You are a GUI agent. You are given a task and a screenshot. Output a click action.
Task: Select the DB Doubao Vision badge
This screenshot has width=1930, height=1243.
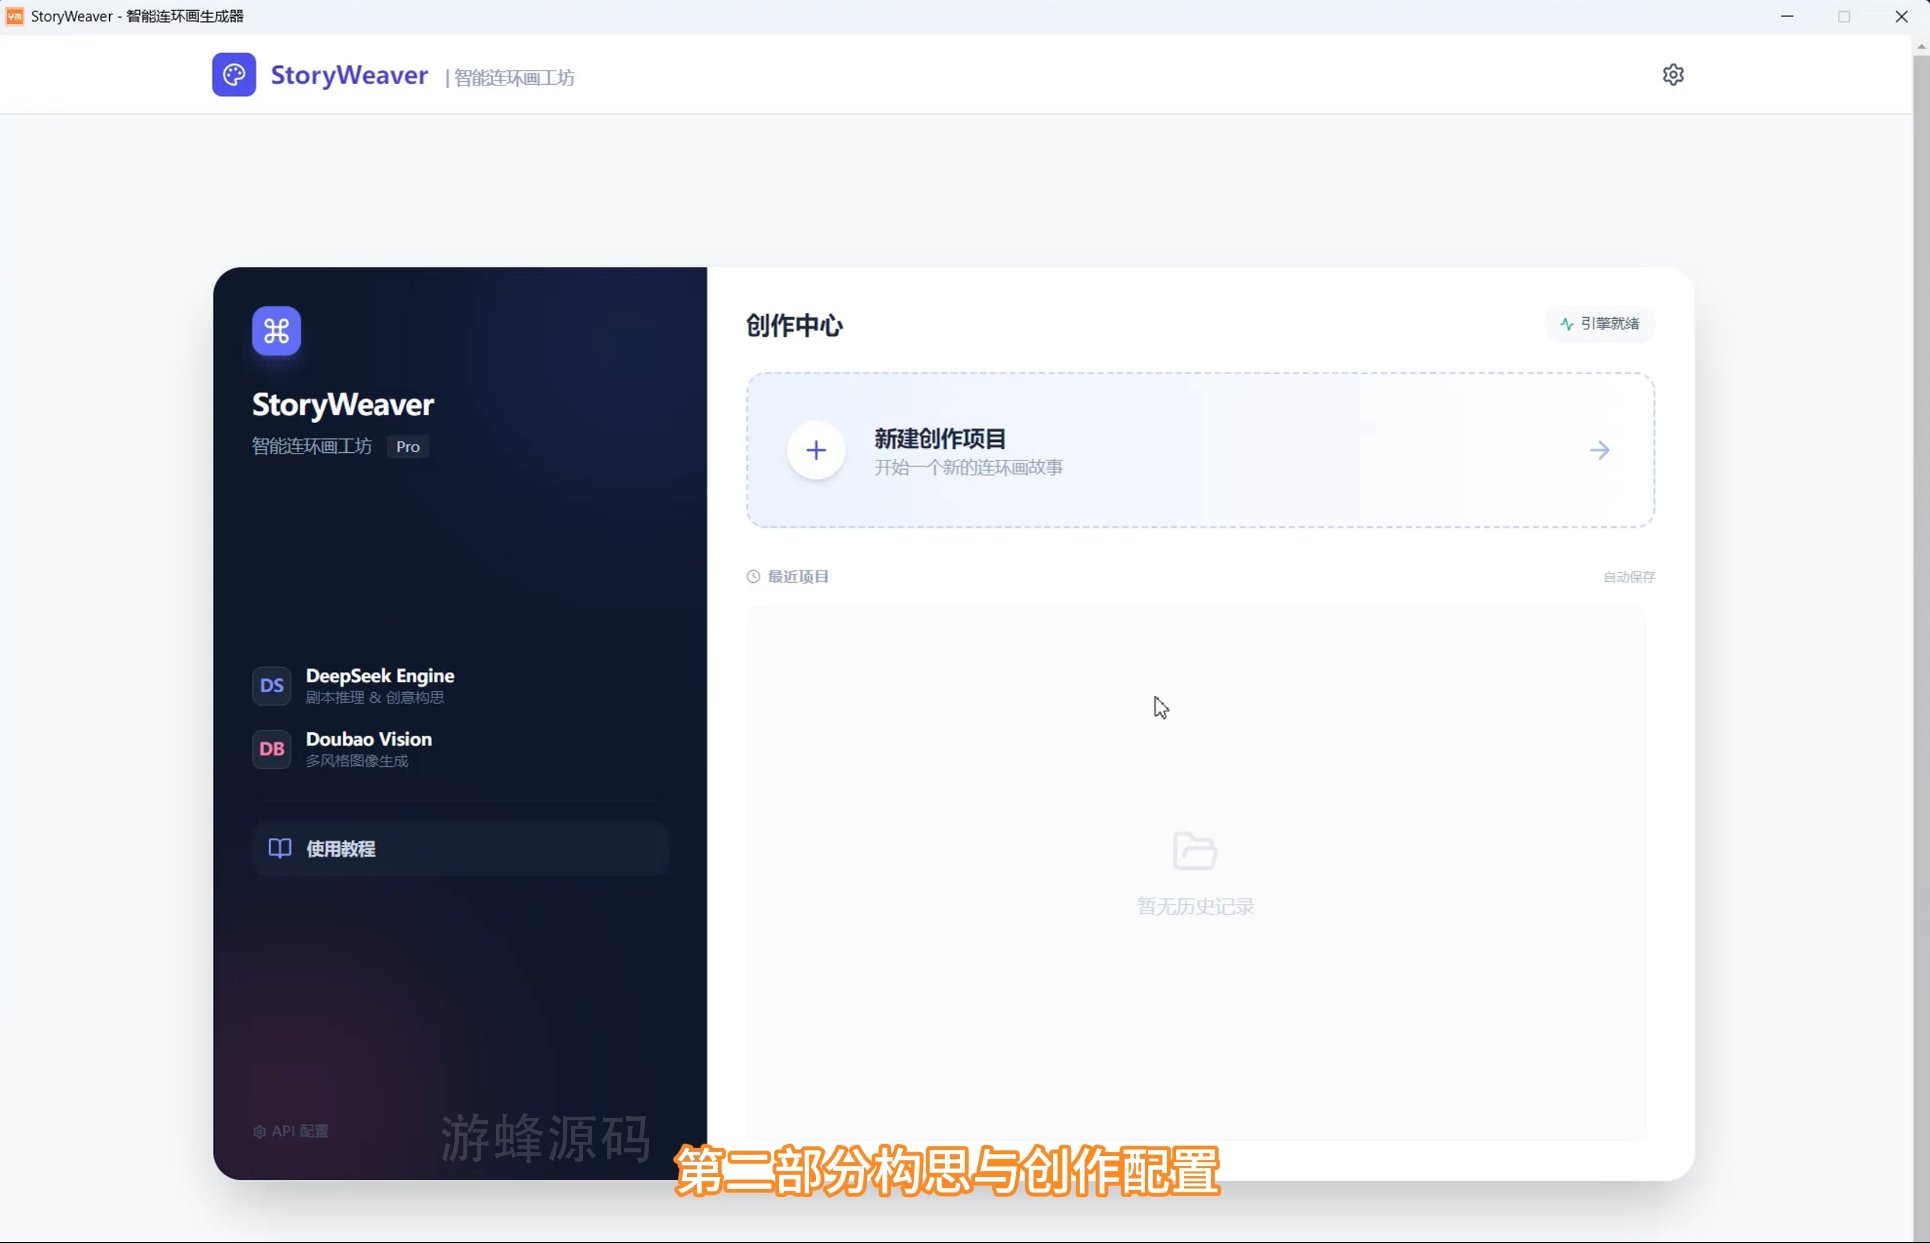tap(271, 749)
